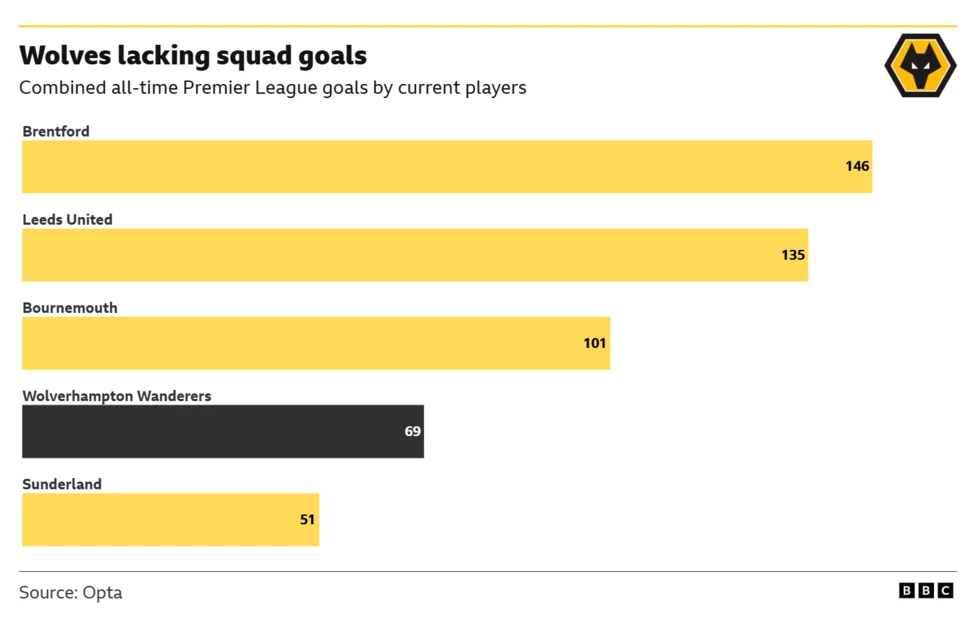Click the 135 goals value

(x=793, y=255)
